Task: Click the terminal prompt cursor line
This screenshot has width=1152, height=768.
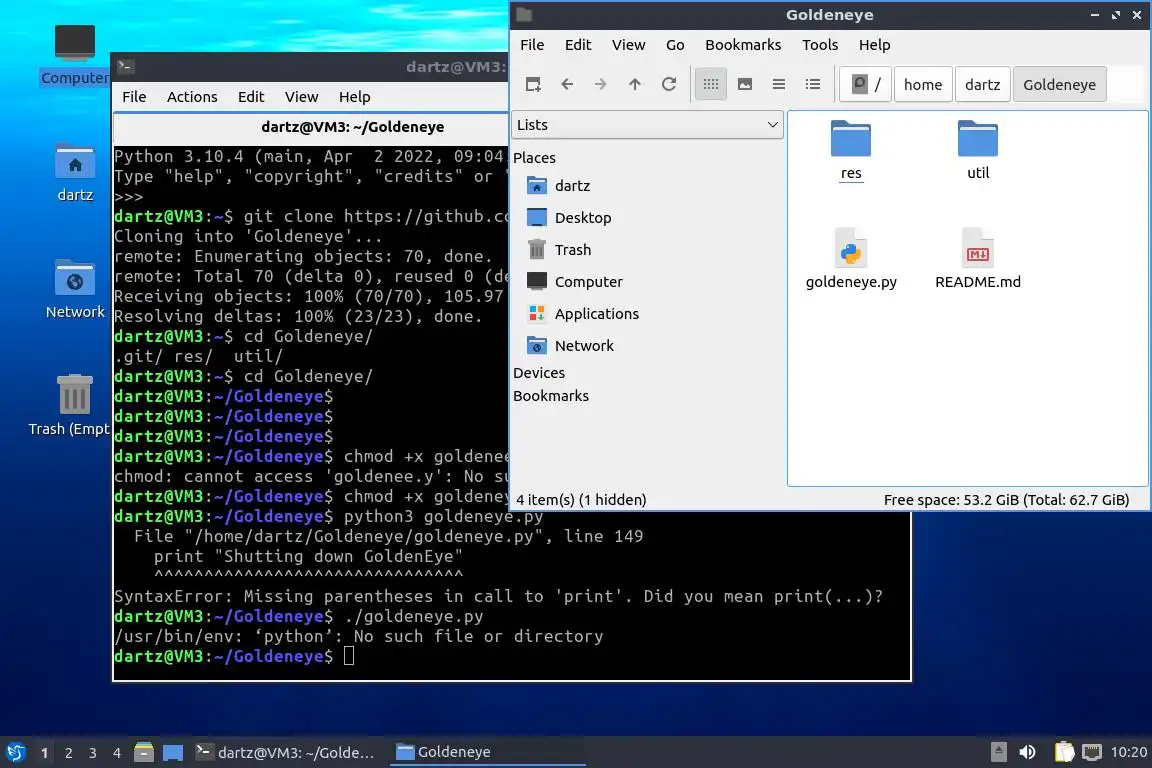Action: (349, 656)
